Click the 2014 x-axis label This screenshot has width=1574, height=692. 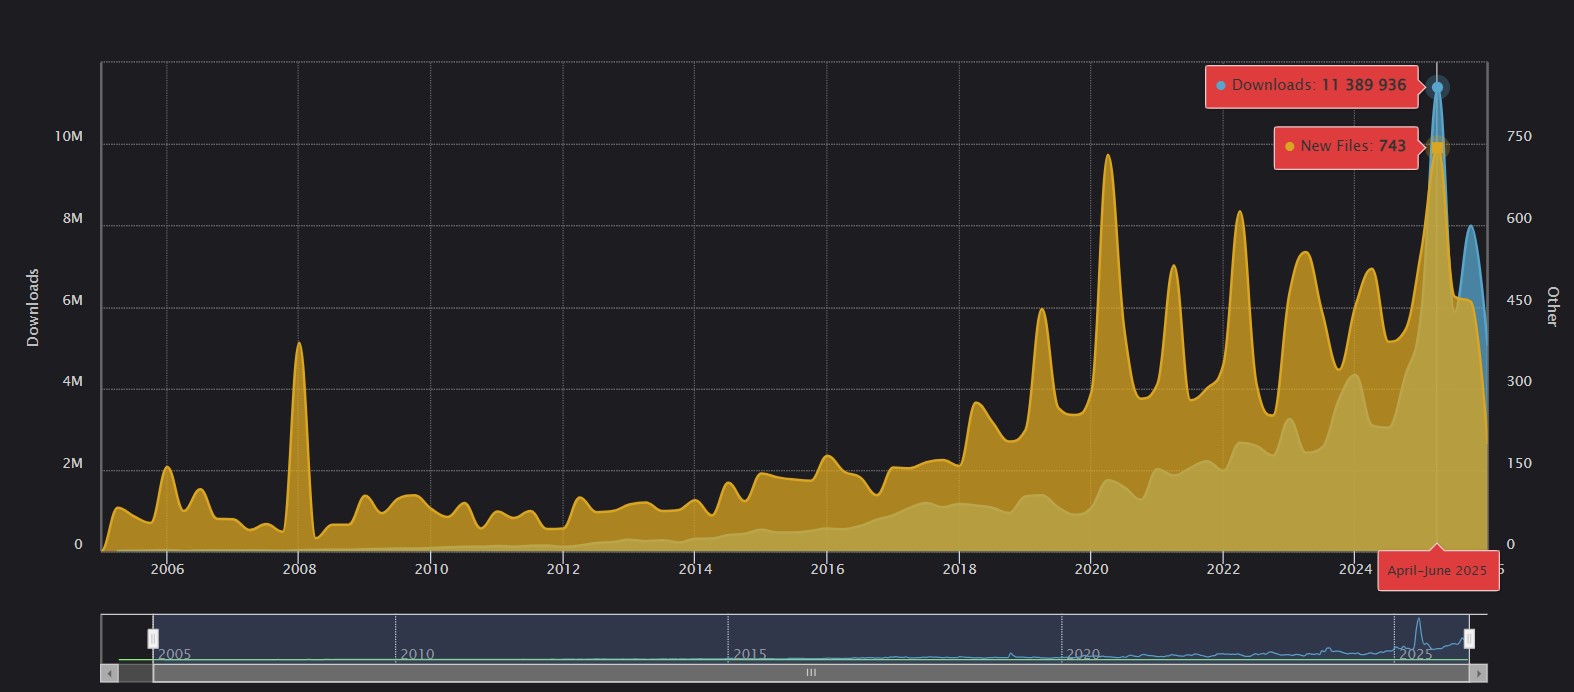point(695,569)
